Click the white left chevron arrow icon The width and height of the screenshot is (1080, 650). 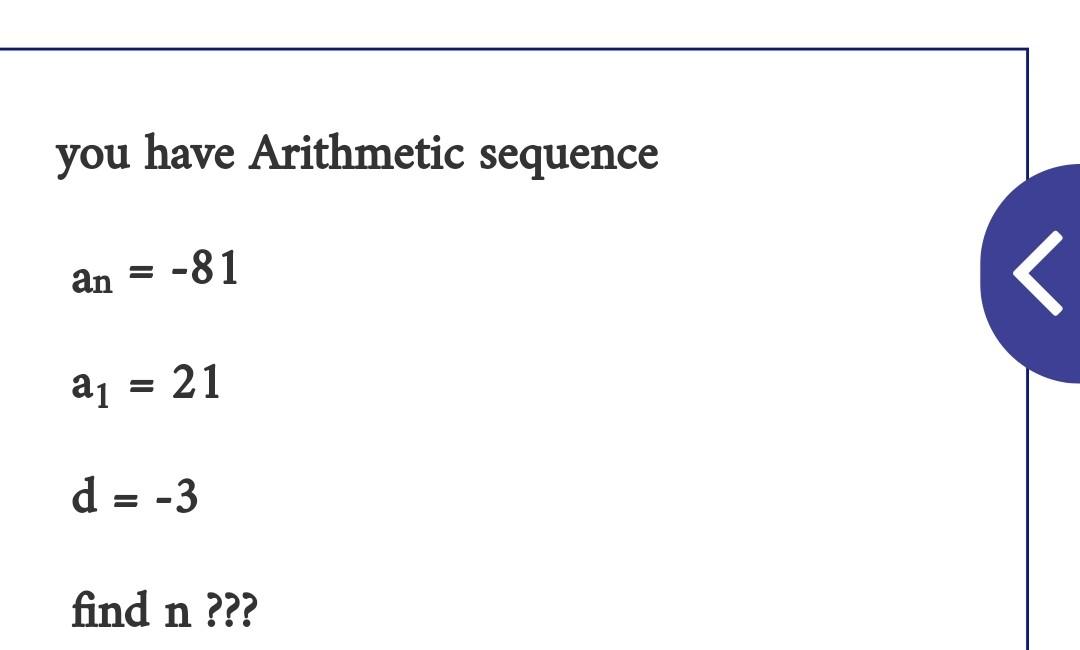[x=1038, y=273]
